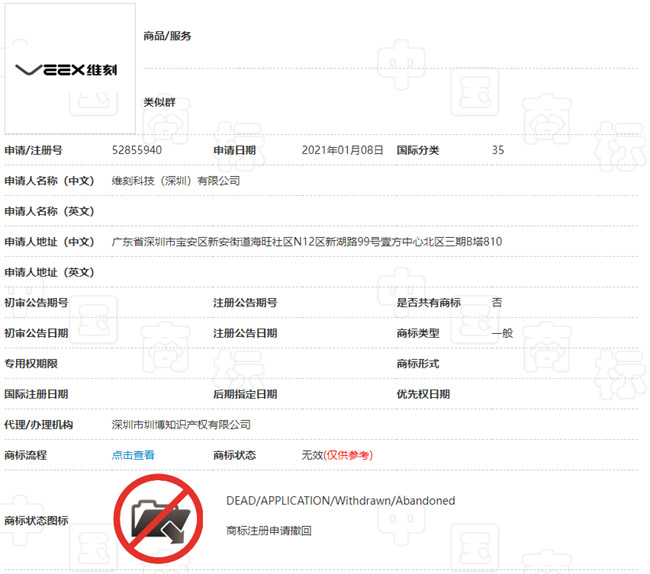Click the 优先权日期 field label
This screenshot has width=650, height=574.
pyautogui.click(x=423, y=394)
